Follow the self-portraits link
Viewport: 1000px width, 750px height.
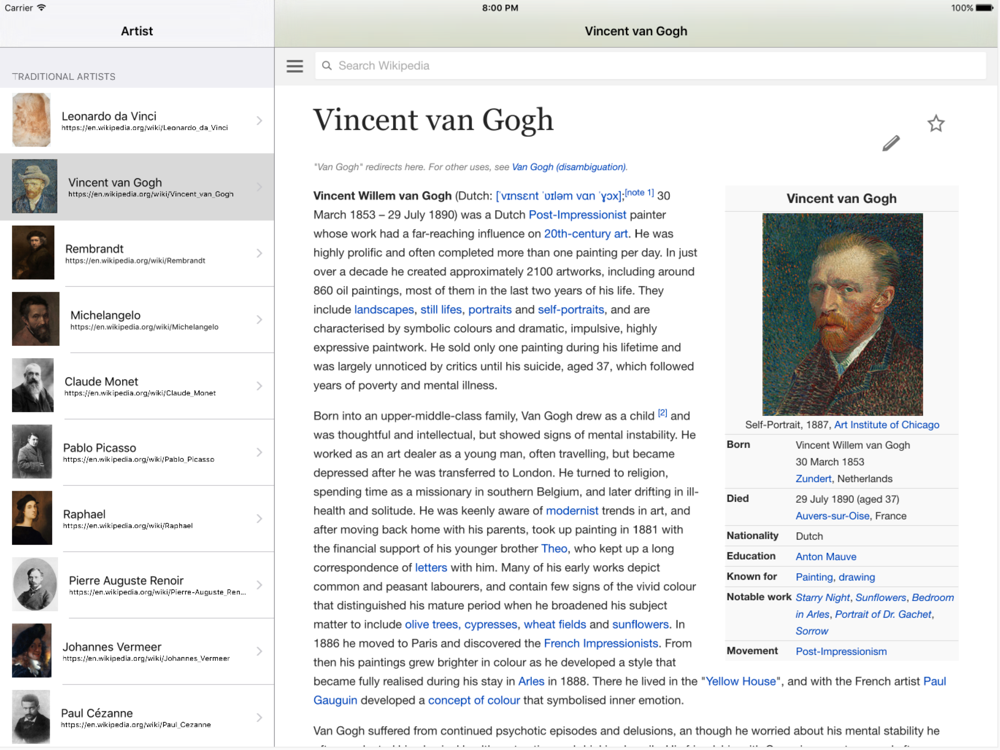pyautogui.click(x=571, y=310)
